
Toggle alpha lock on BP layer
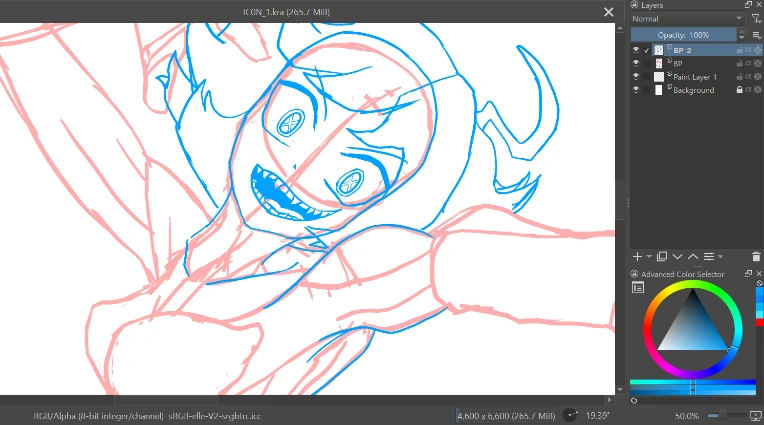(748, 63)
